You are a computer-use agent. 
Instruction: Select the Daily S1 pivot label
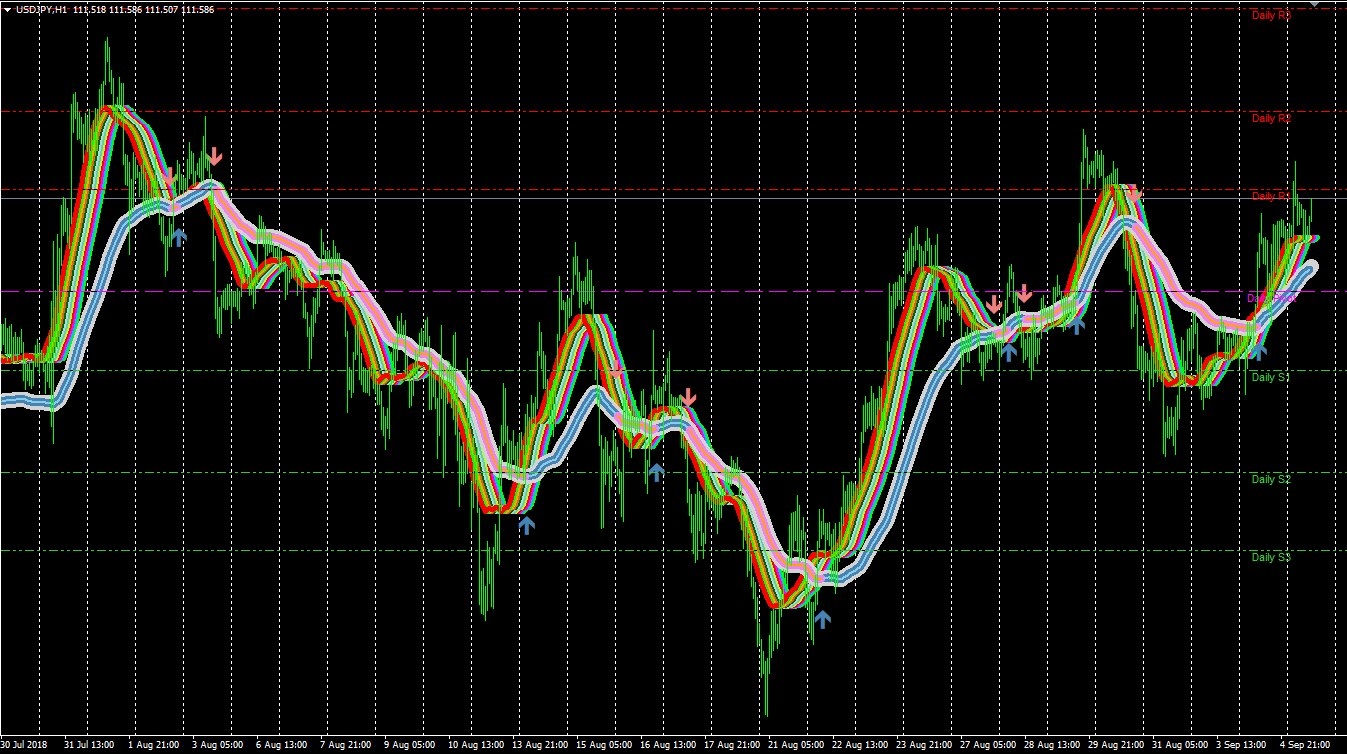point(1271,377)
